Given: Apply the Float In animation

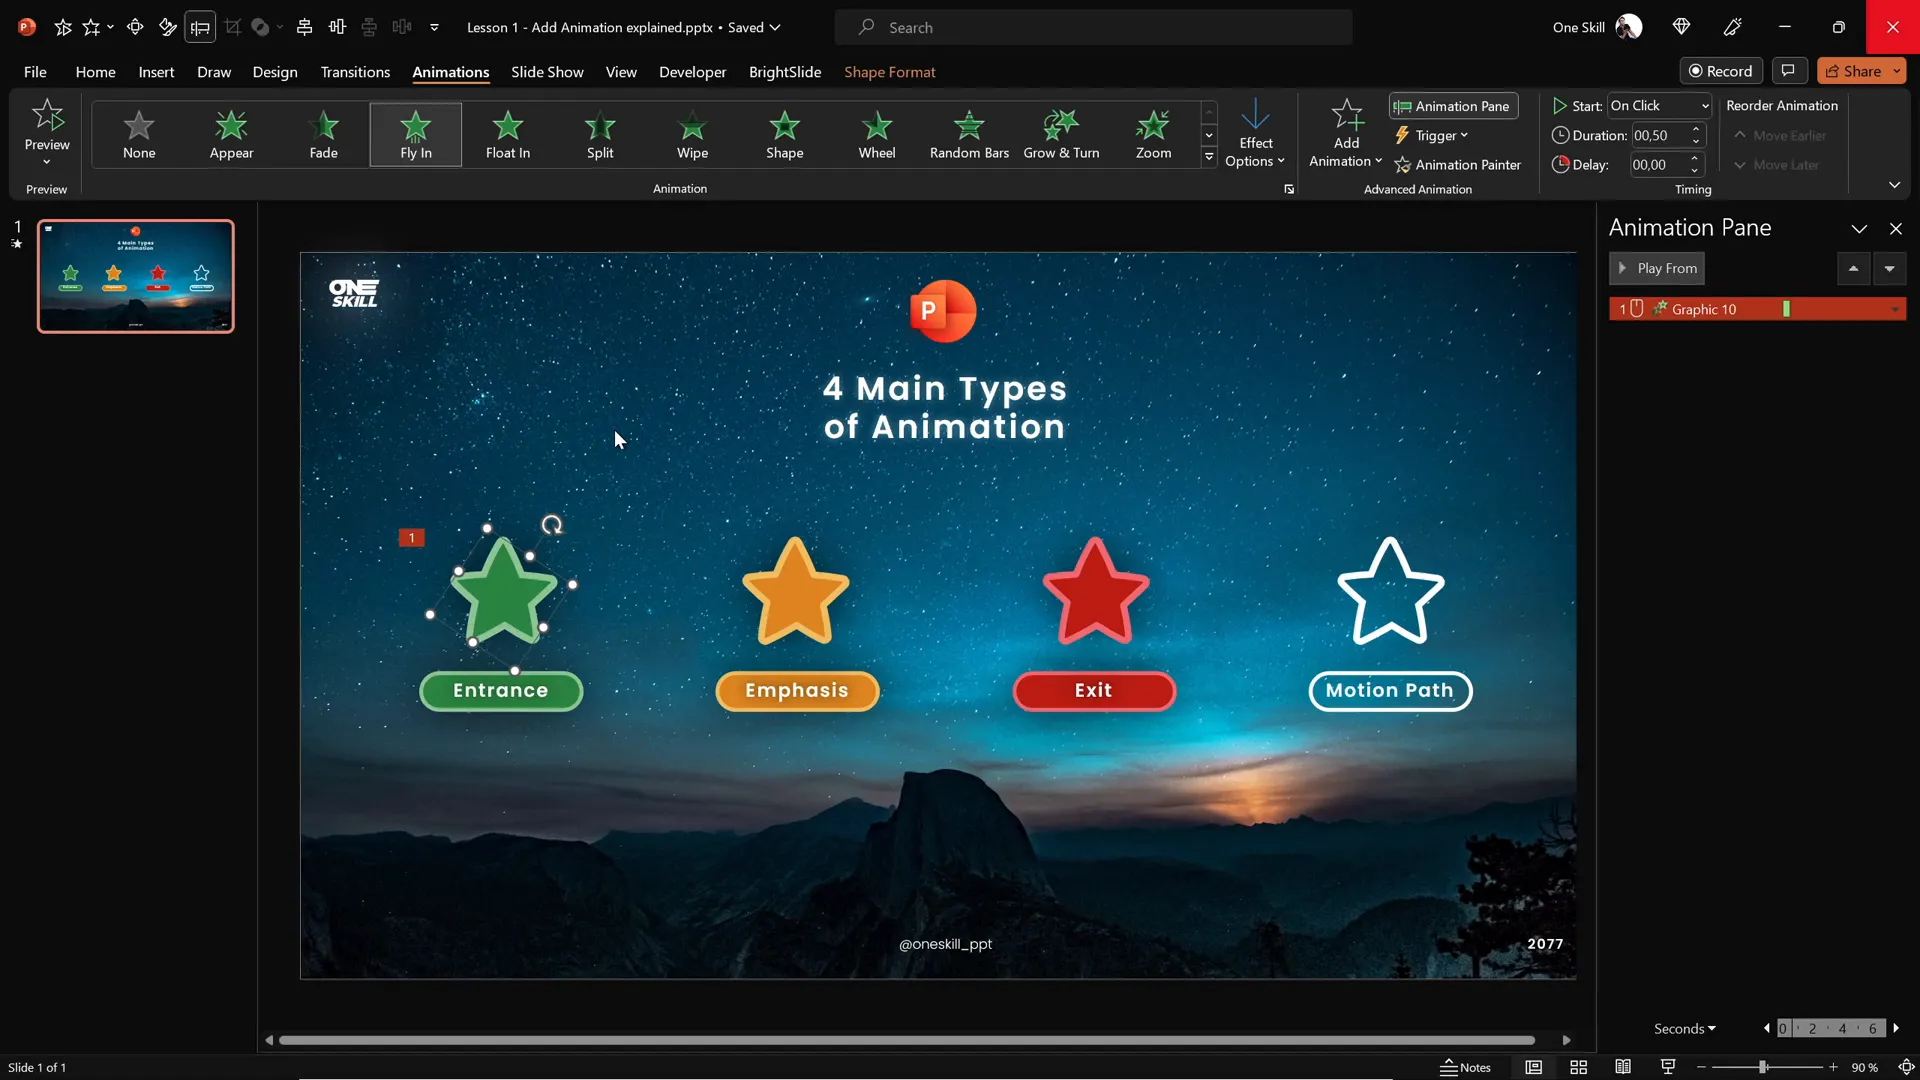Looking at the screenshot, I should point(508,134).
